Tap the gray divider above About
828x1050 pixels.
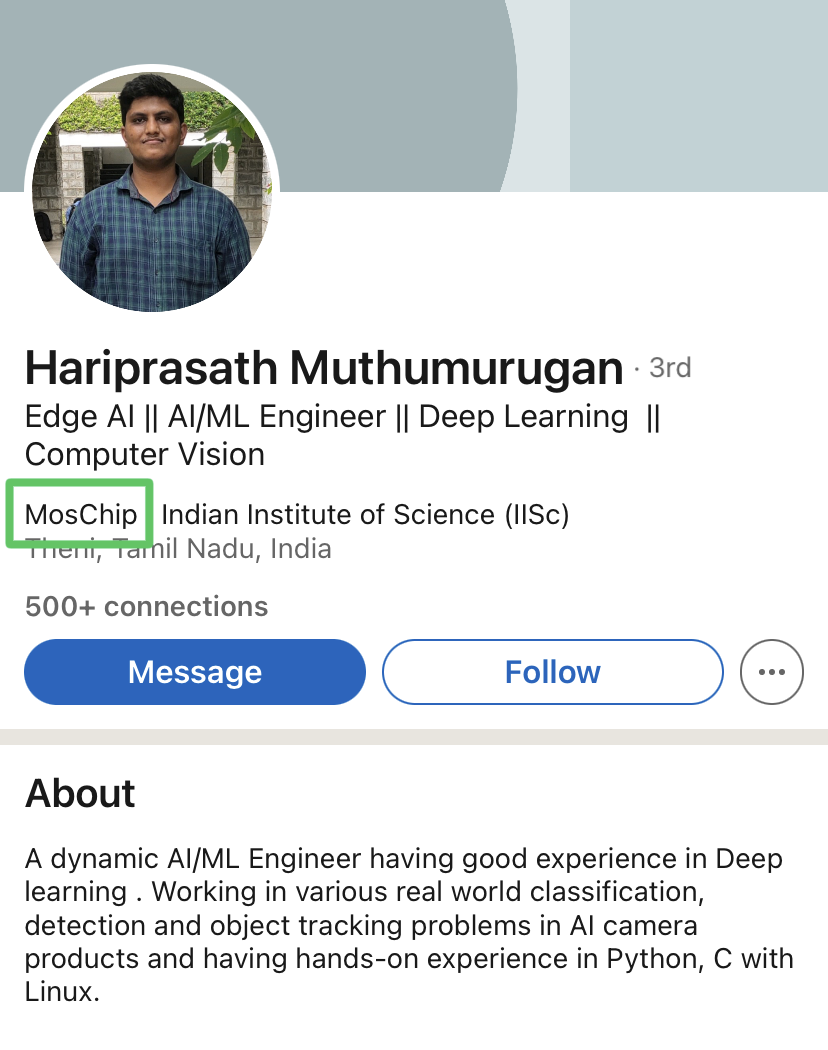(414, 737)
